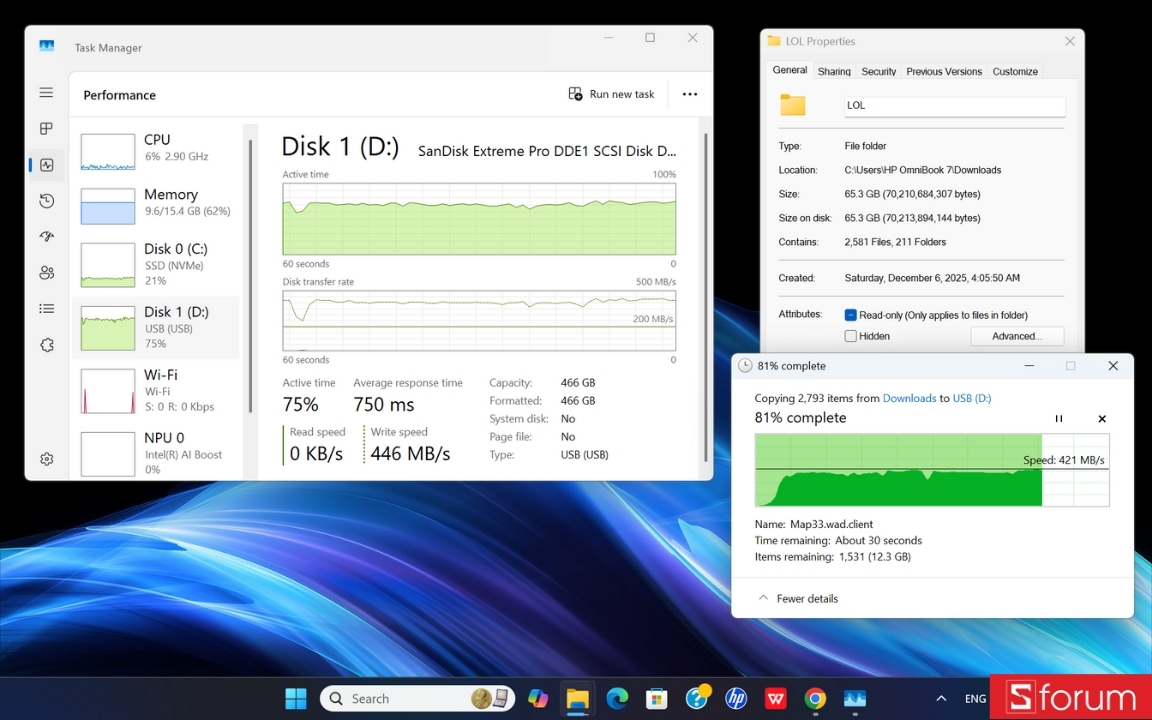The image size is (1152, 720).
Task: Open Startup apps page icon
Action: pos(46,237)
